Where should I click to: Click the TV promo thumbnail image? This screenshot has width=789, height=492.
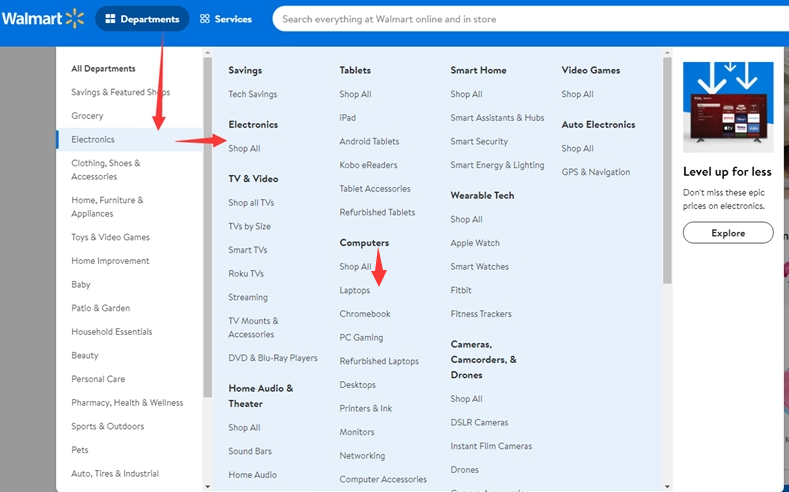(728, 105)
